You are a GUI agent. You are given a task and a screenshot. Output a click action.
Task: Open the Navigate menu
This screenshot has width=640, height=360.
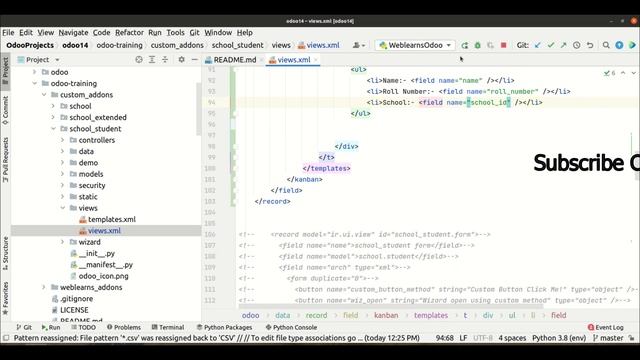point(73,33)
